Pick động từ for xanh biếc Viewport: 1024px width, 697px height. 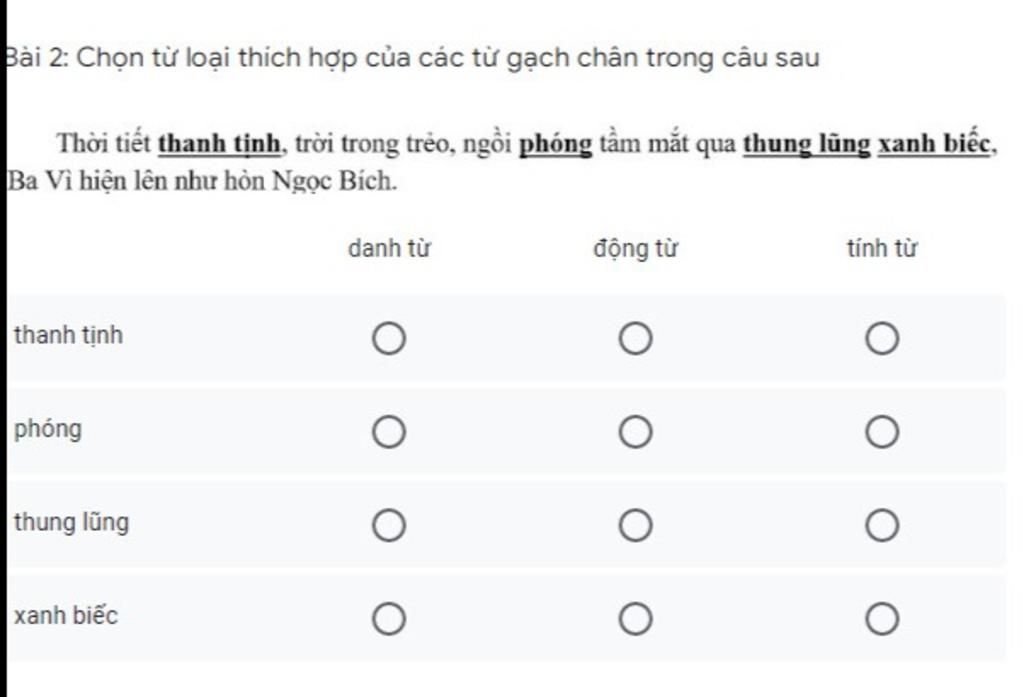[635, 619]
